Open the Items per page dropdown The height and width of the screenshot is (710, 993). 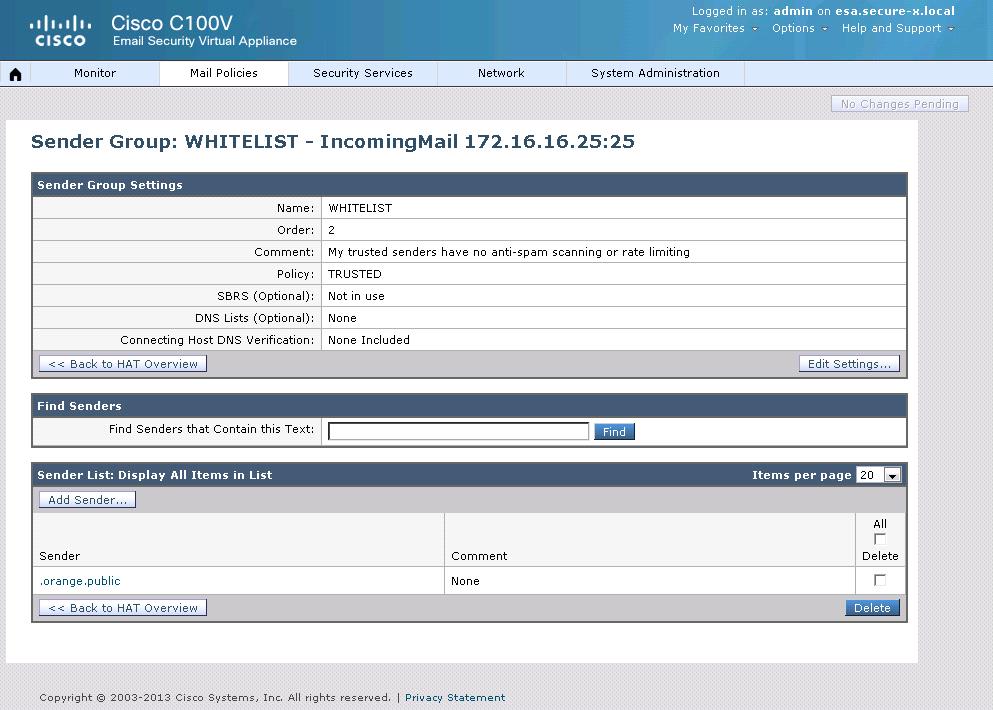[878, 475]
